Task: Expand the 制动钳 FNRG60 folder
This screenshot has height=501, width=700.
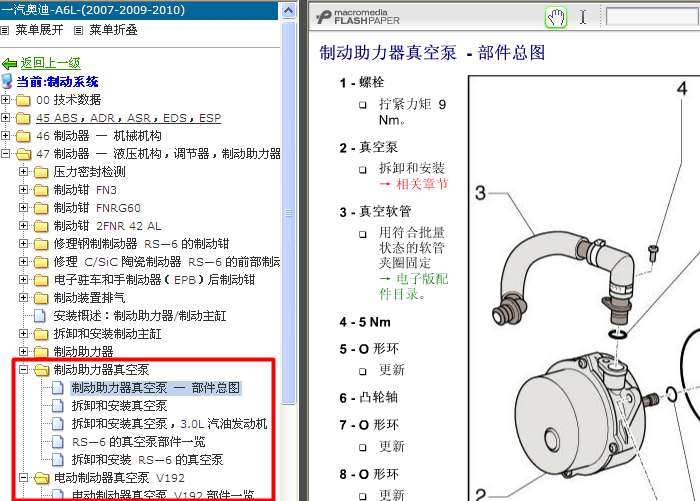Action: (23, 208)
